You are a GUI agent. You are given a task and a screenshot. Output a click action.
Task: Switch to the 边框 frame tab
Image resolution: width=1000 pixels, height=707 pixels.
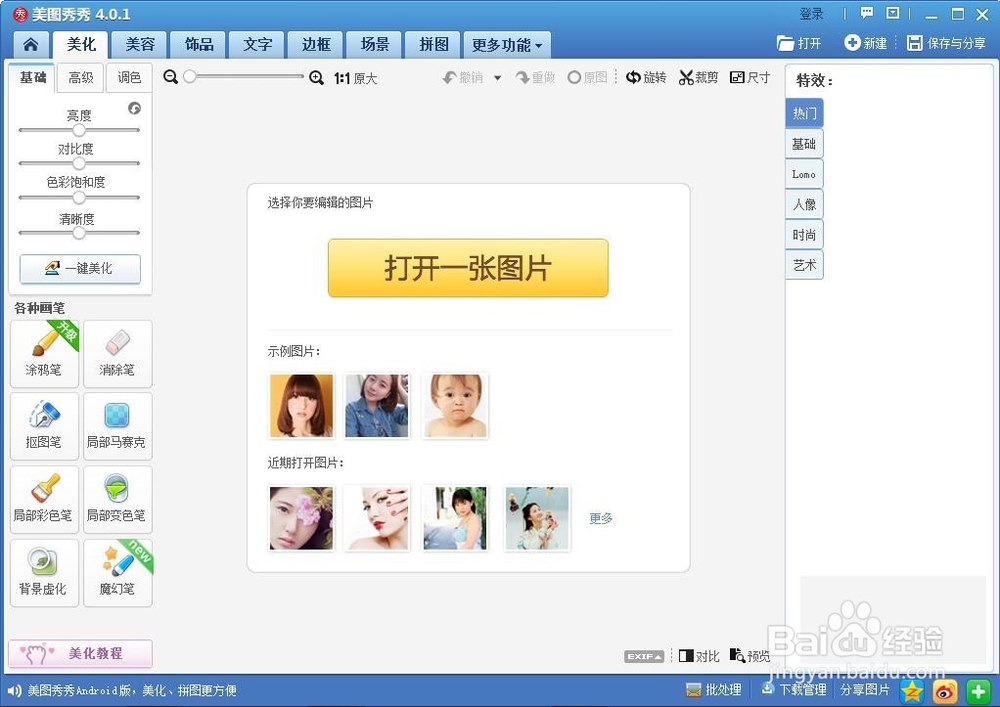click(316, 44)
